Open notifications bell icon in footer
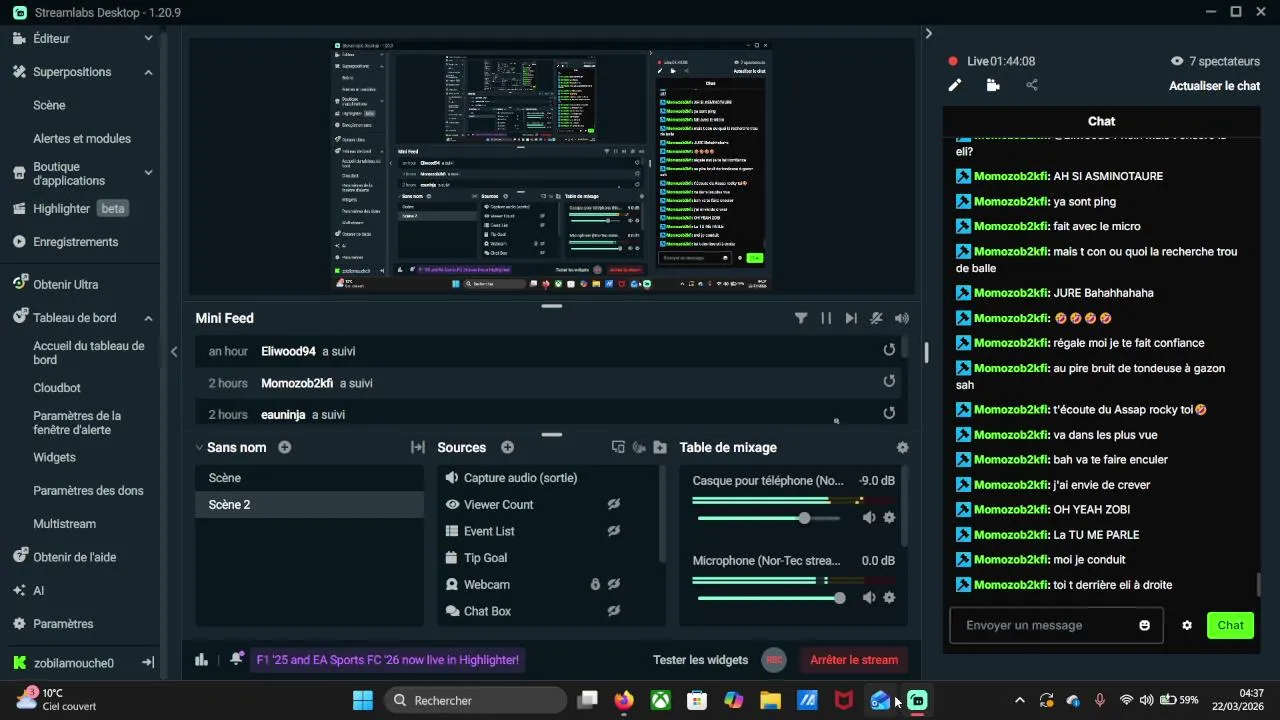The width and height of the screenshot is (1280, 720). coord(236,659)
